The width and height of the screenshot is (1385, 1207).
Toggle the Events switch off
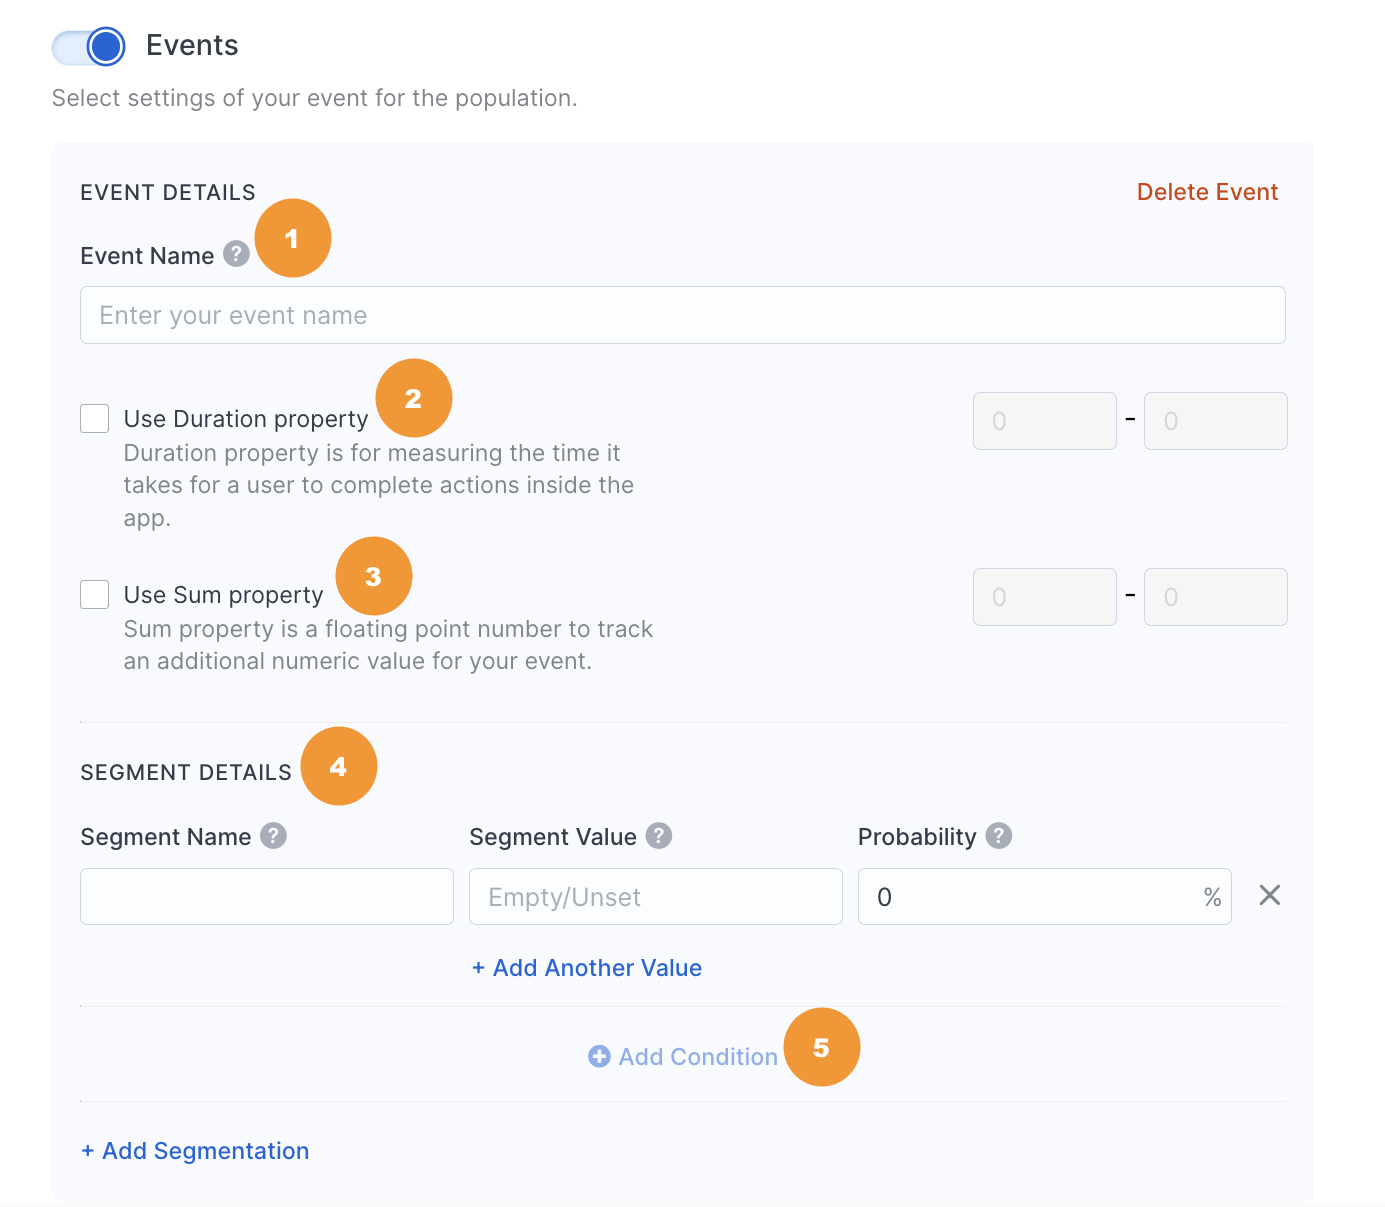click(x=89, y=46)
